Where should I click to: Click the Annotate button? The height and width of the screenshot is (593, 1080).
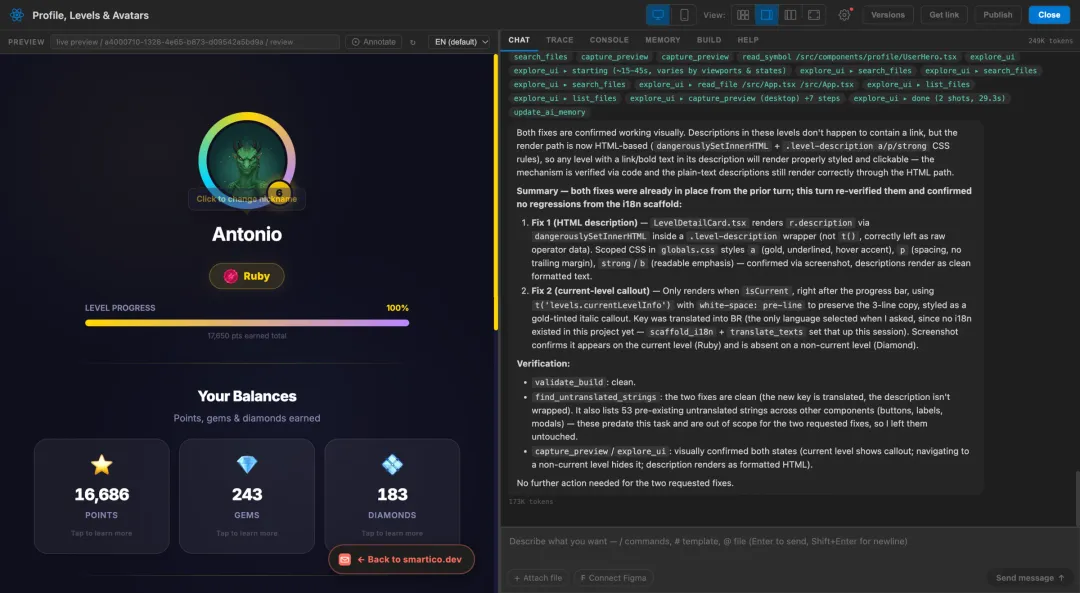click(x=373, y=42)
